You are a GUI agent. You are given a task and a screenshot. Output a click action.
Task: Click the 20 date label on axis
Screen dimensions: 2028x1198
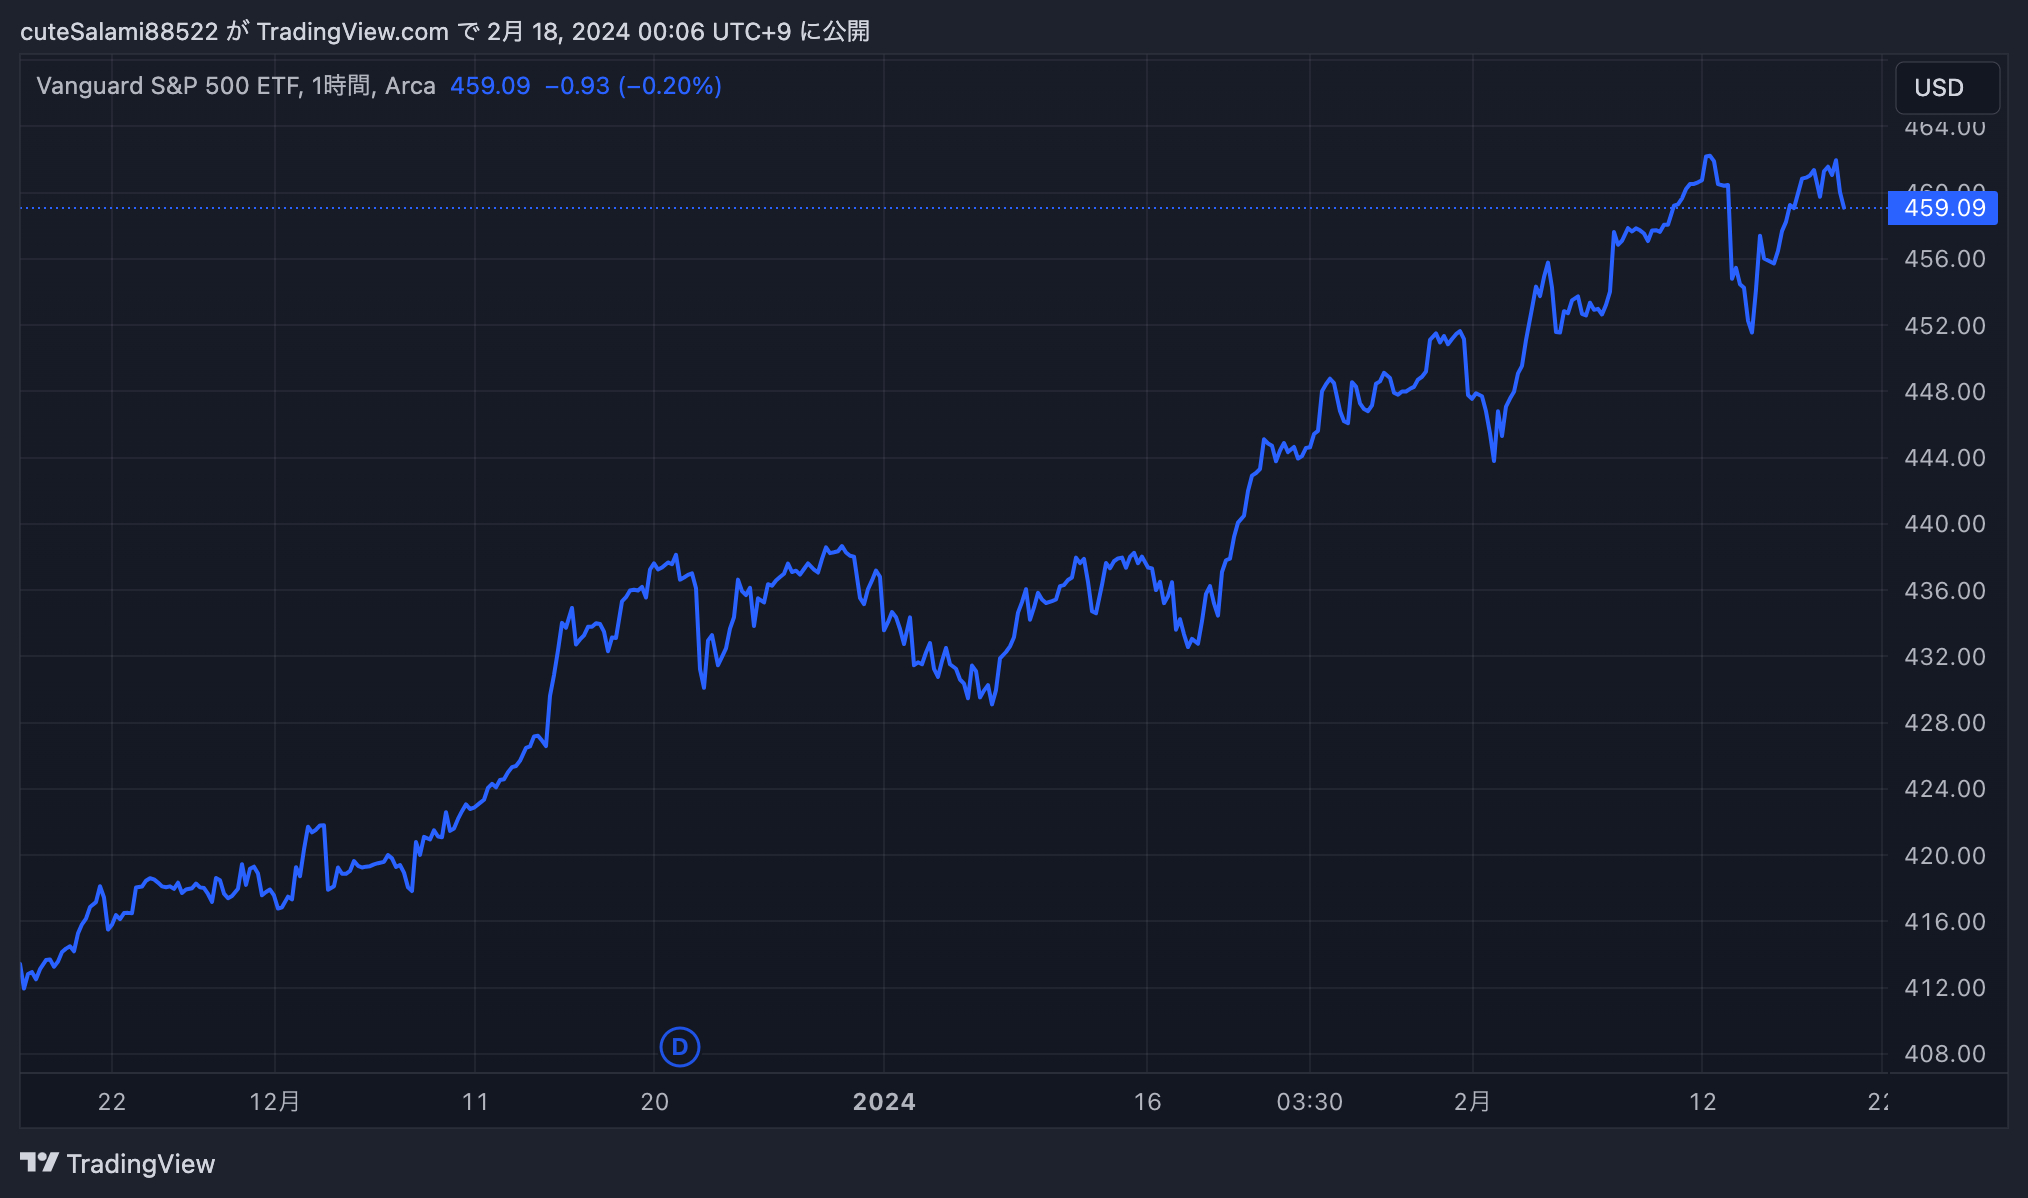[654, 1102]
